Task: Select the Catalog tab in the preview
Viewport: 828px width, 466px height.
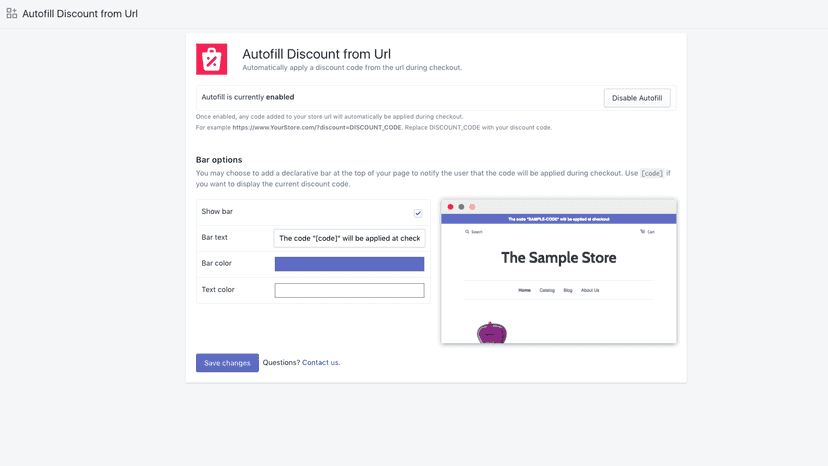Action: tap(547, 290)
